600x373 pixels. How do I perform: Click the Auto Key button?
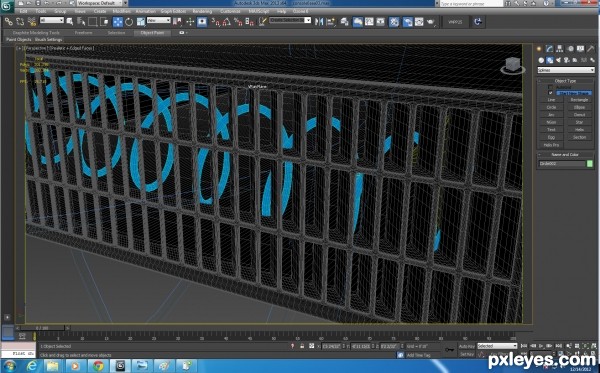[466, 346]
